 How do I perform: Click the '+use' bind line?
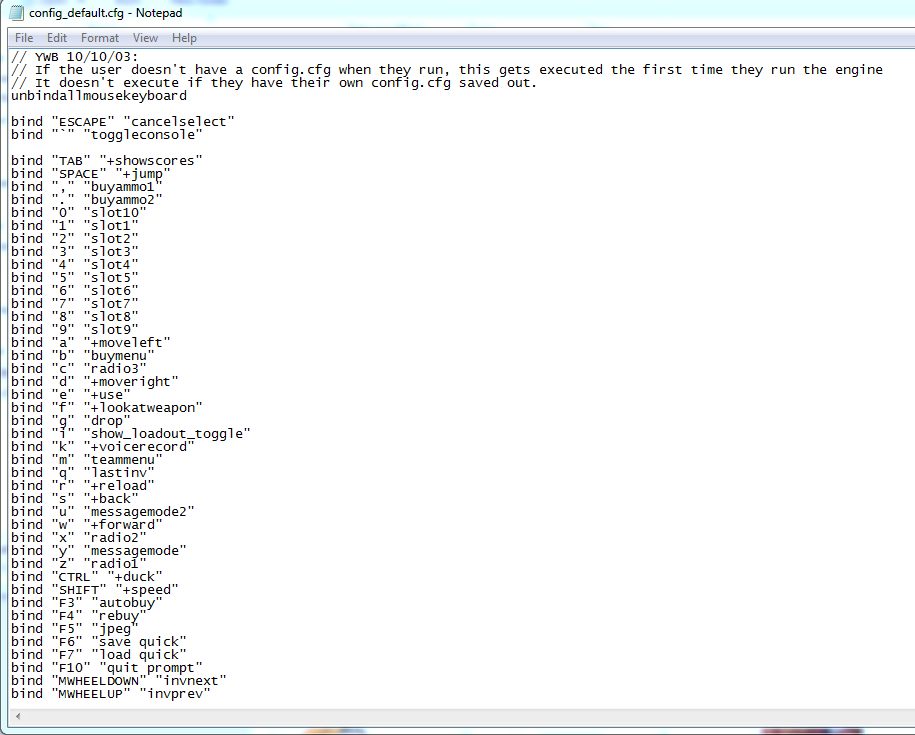pos(71,395)
